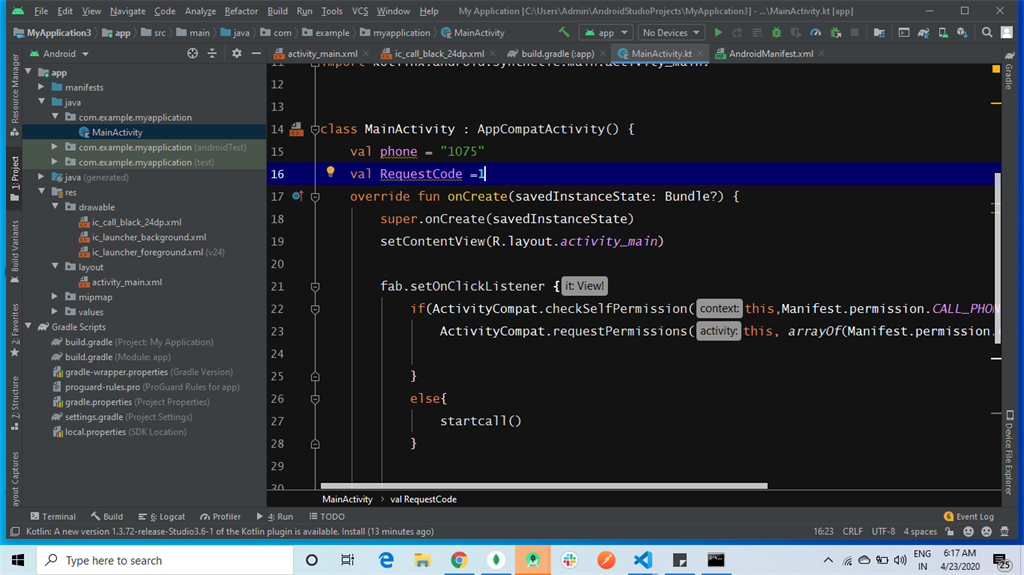The width and height of the screenshot is (1024, 575).
Task: Open project panel settings gear
Action: point(236,54)
